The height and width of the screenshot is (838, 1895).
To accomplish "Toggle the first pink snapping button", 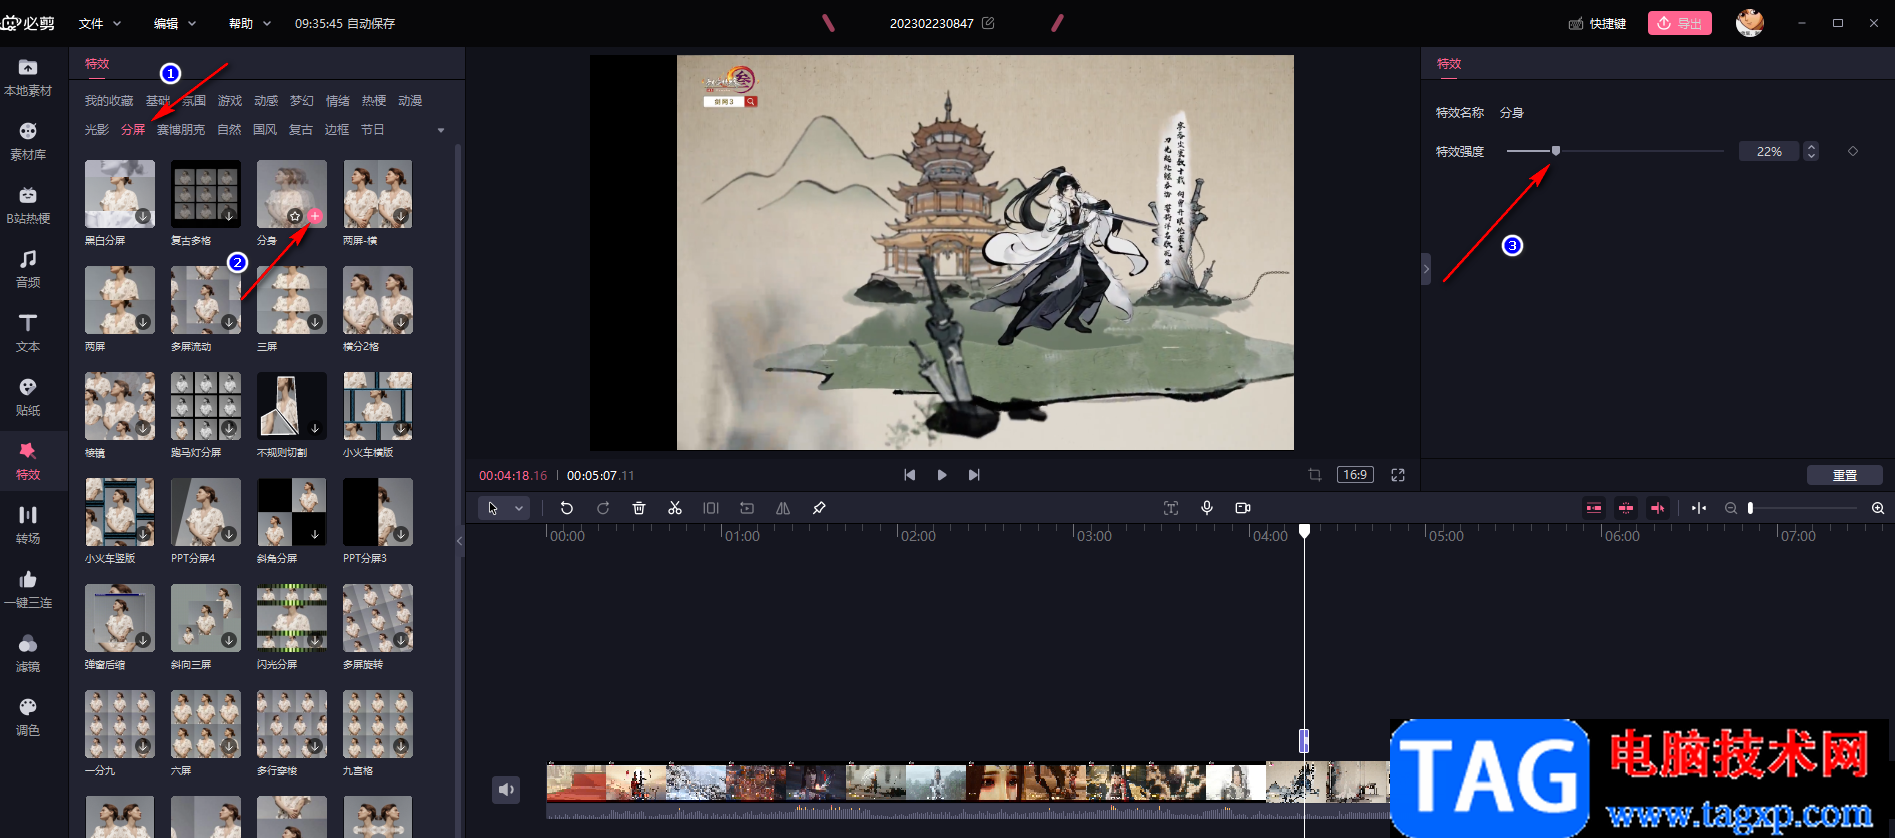I will [x=1594, y=508].
